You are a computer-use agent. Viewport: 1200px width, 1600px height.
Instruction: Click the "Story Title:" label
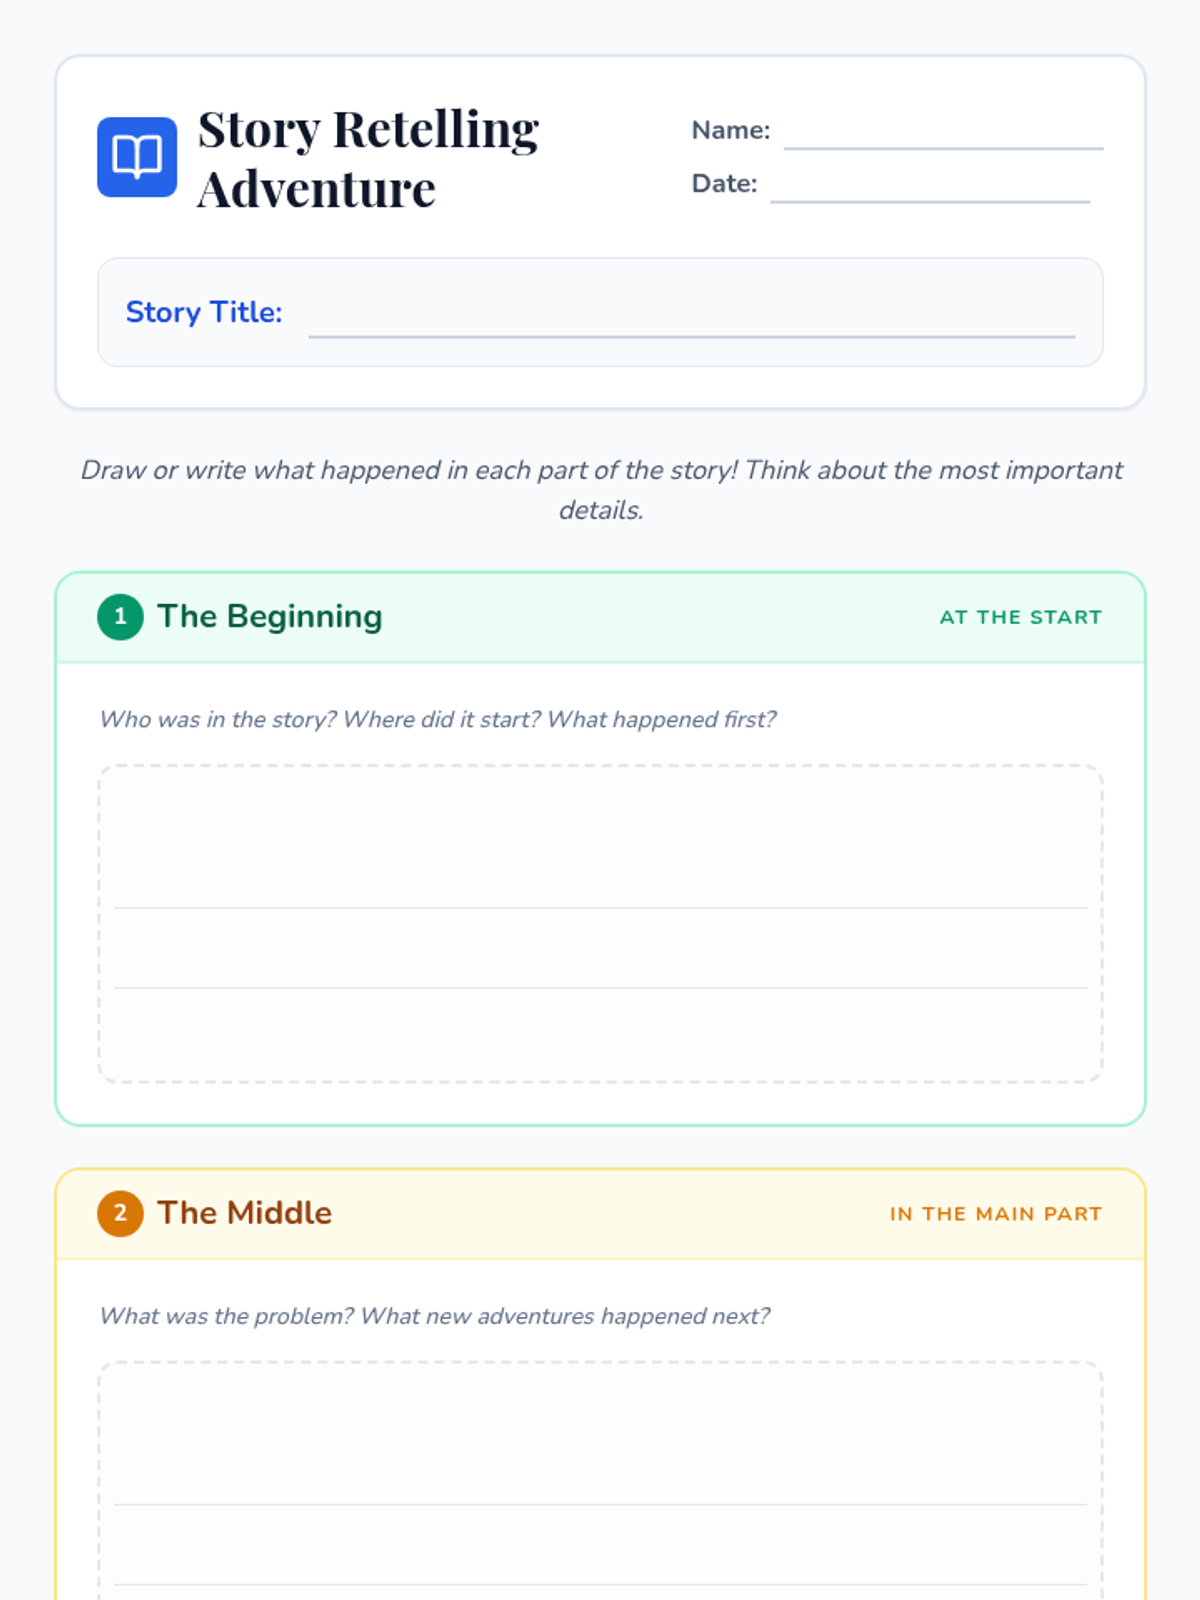[x=204, y=312]
